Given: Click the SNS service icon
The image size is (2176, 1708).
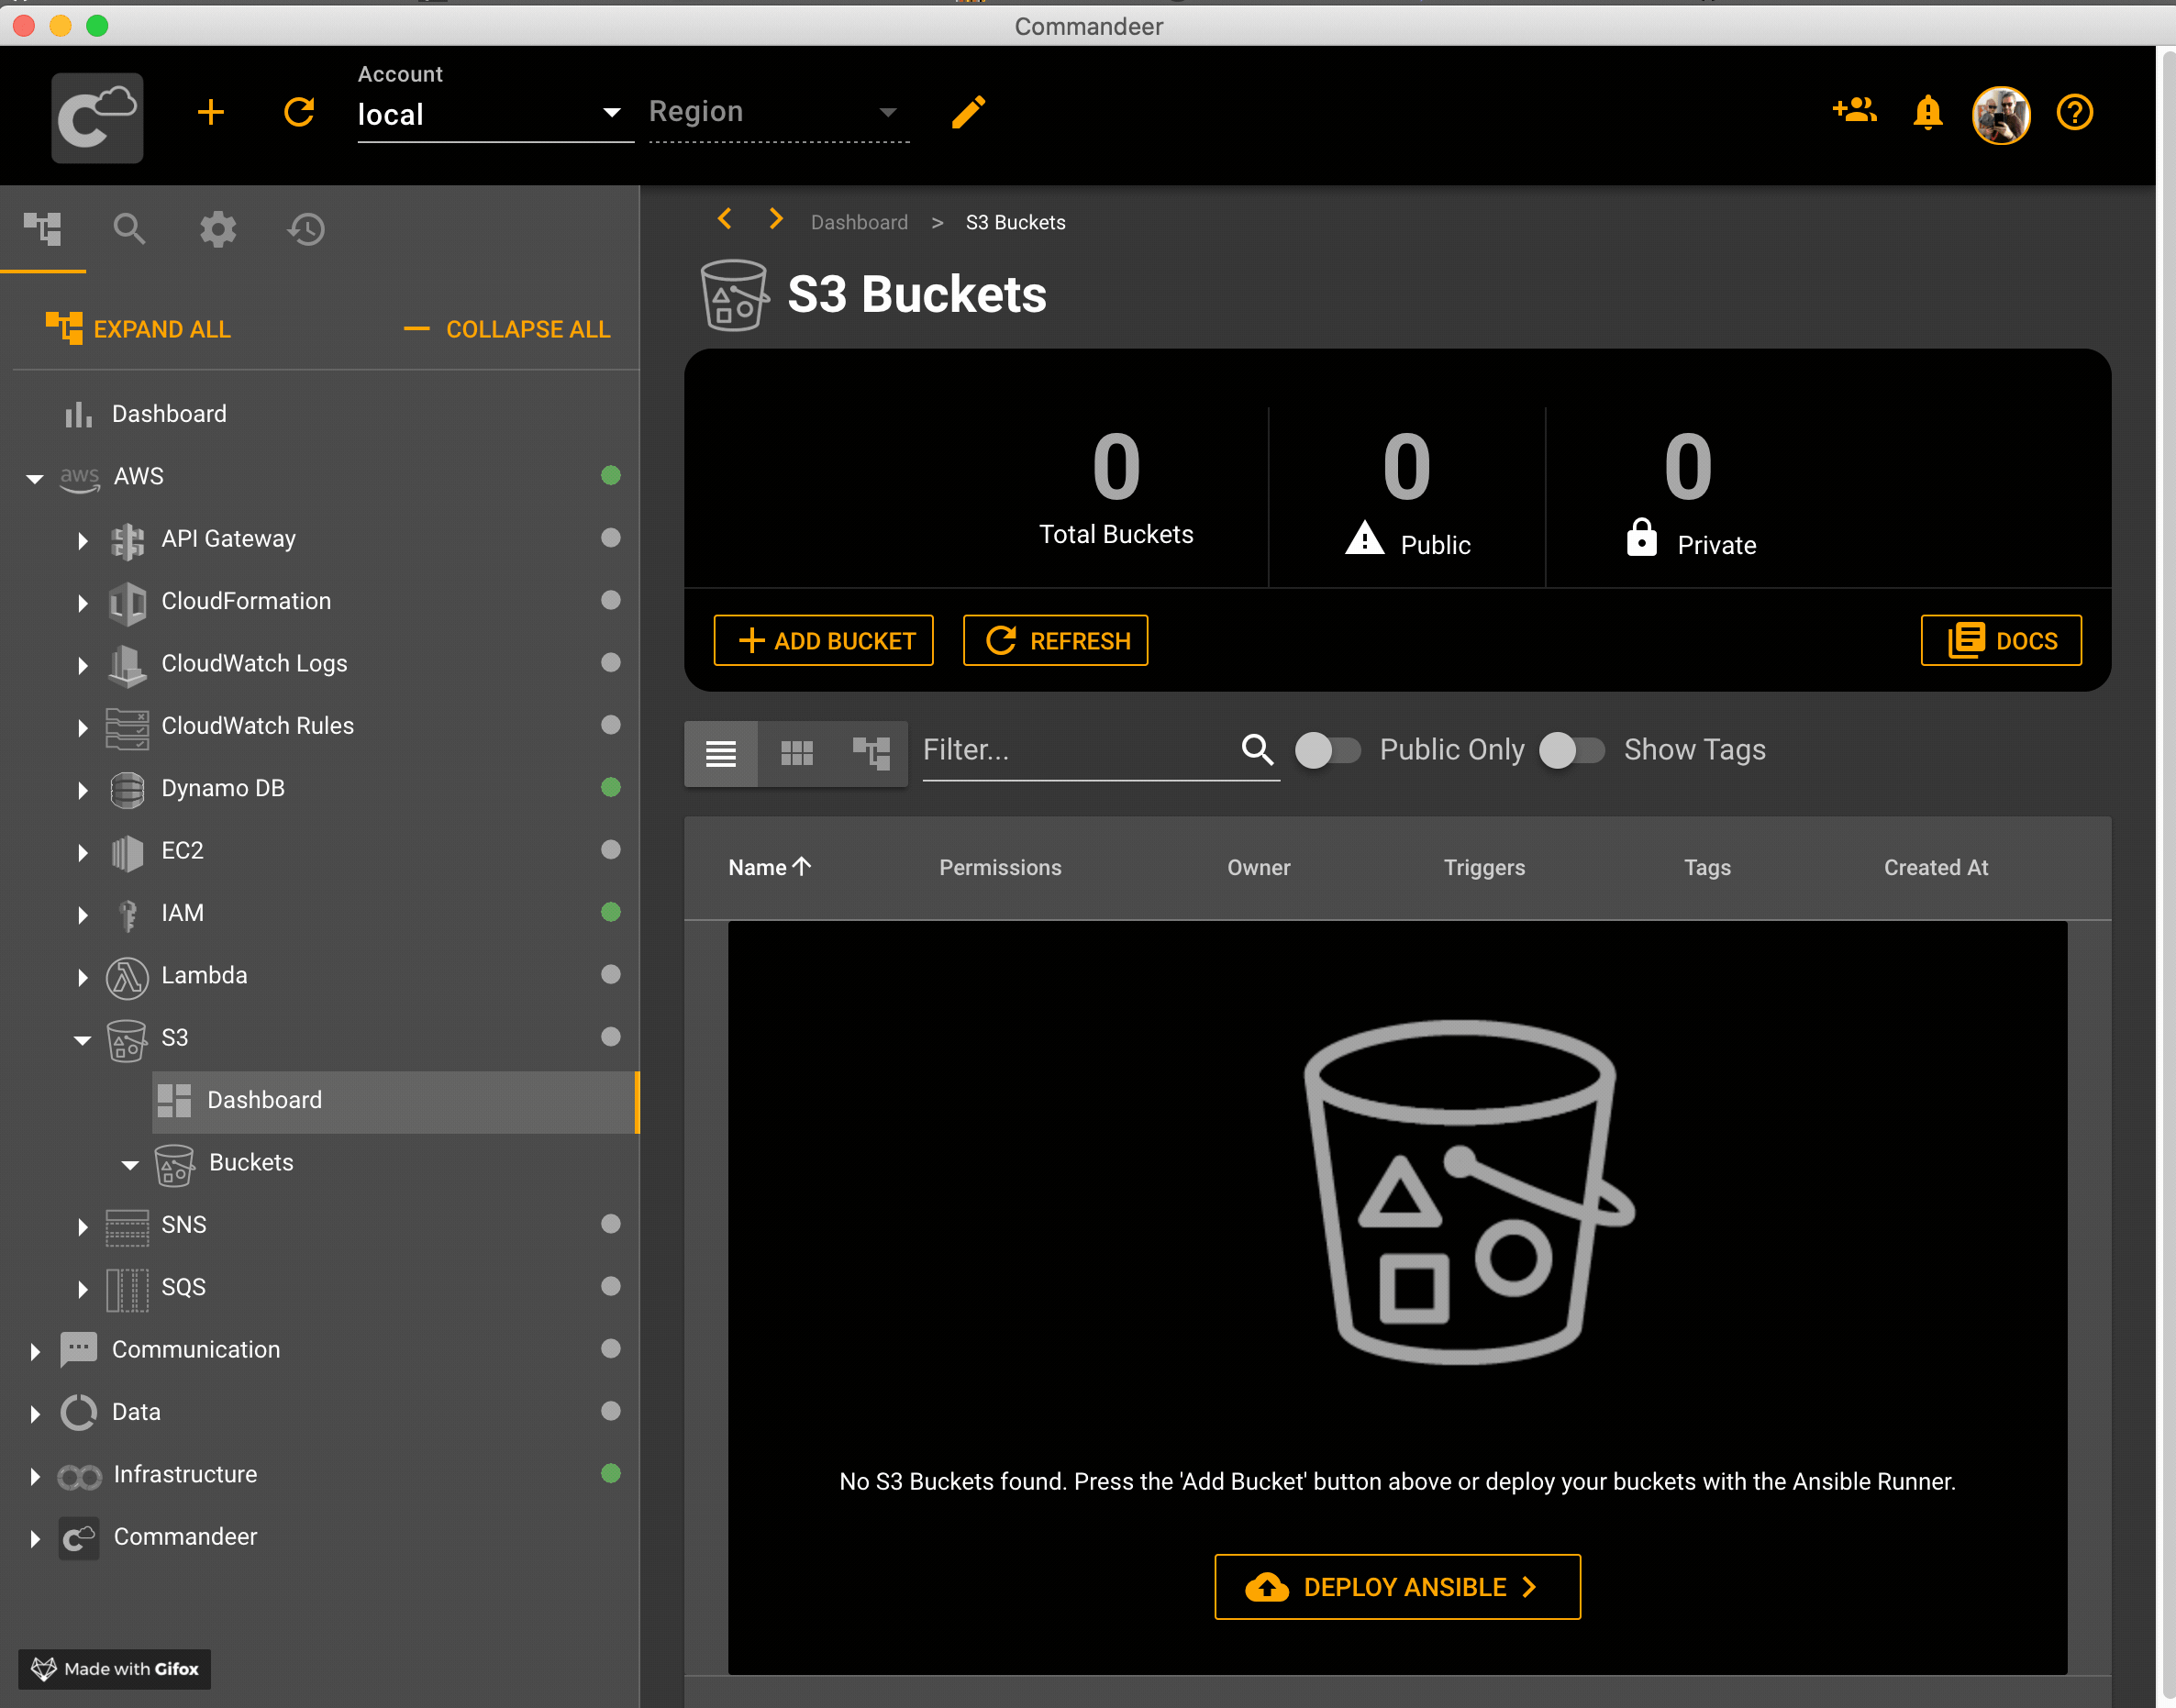Looking at the screenshot, I should (x=127, y=1226).
